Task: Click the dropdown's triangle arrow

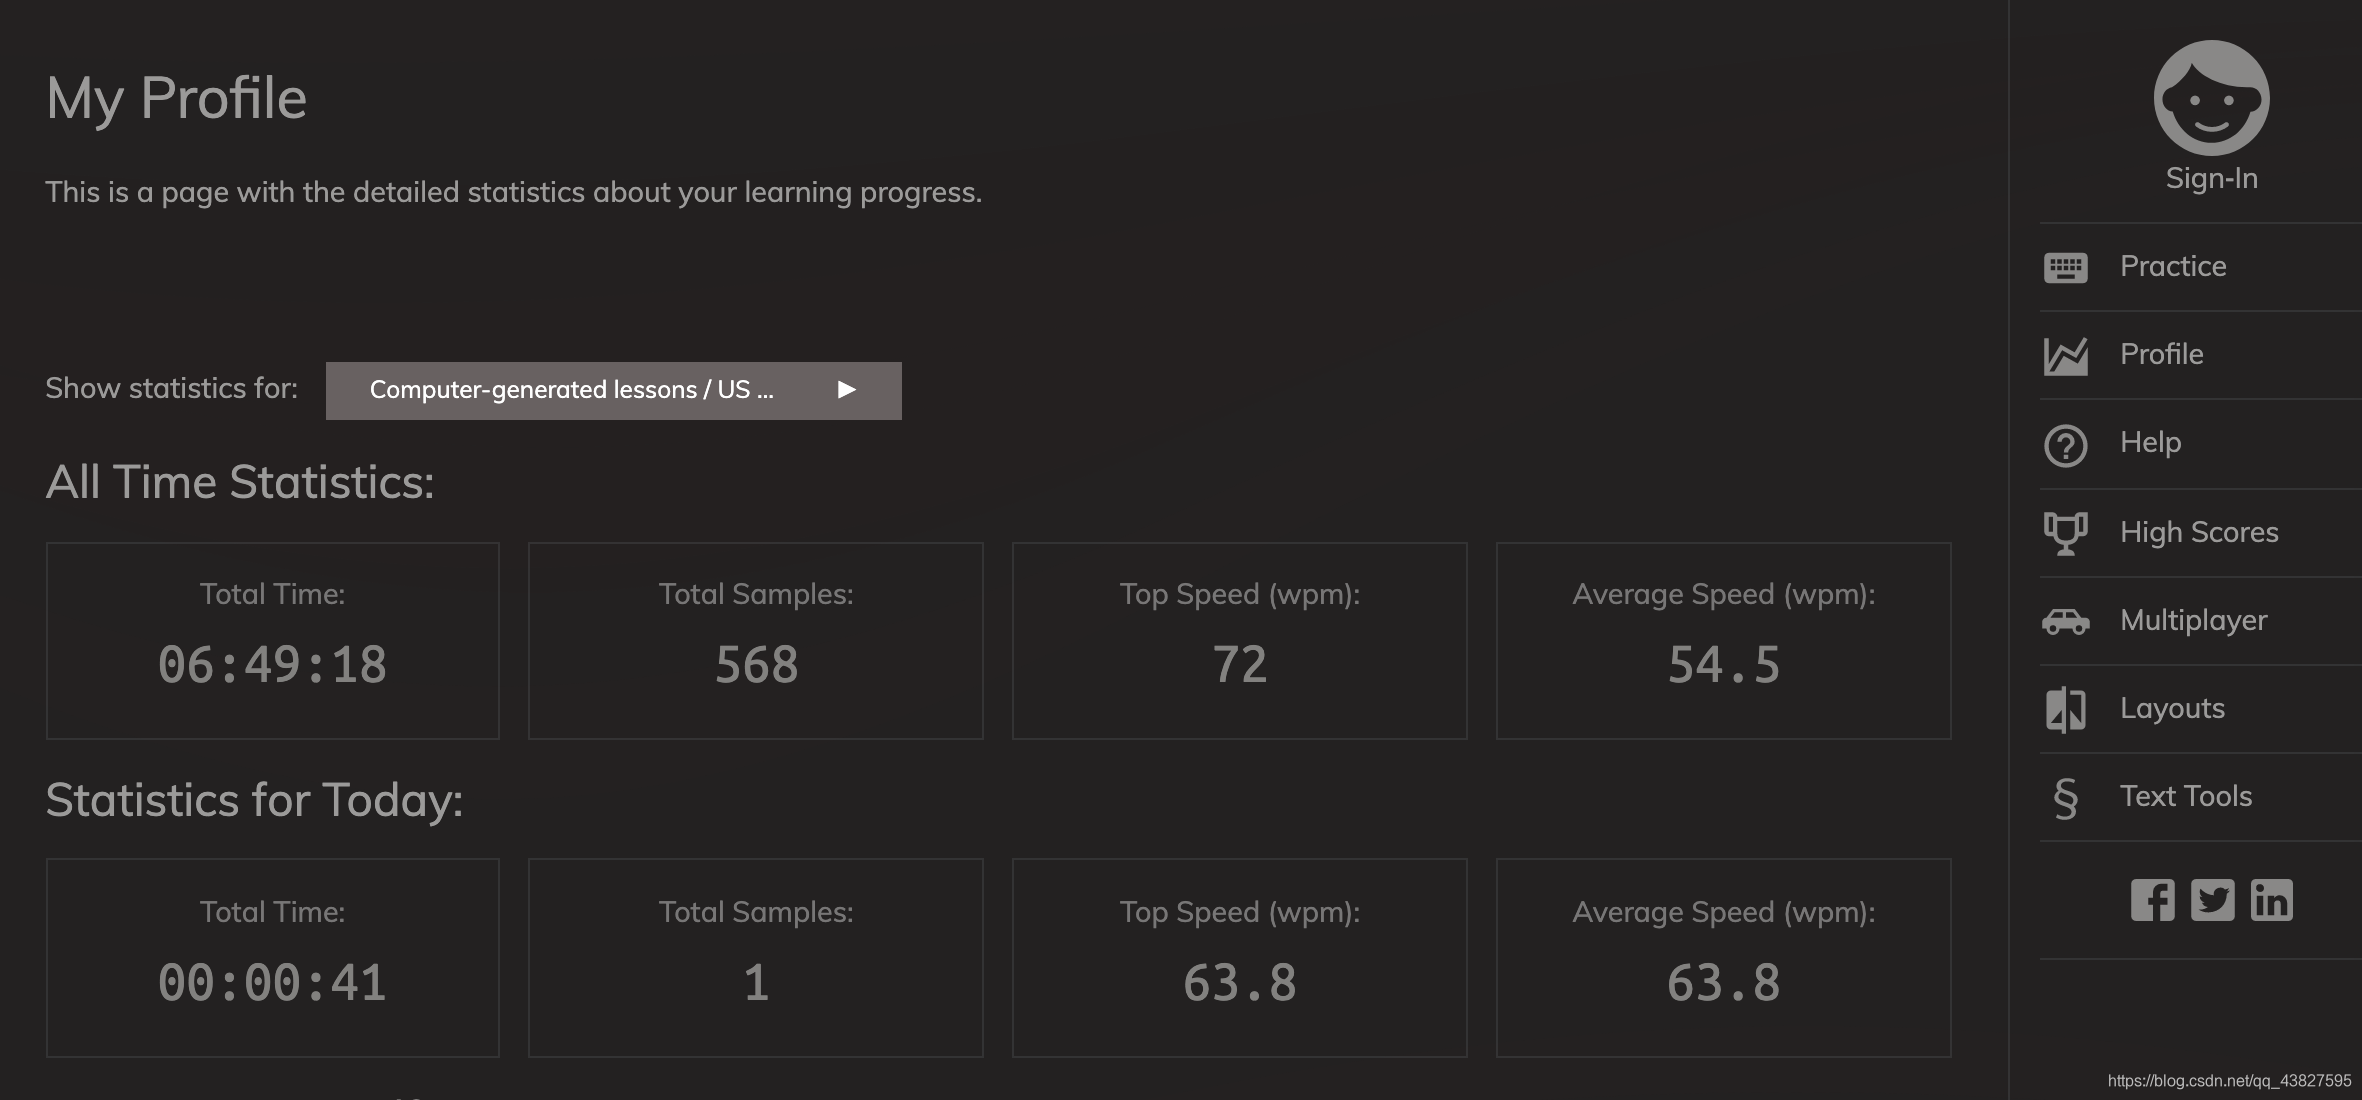Action: (x=846, y=390)
